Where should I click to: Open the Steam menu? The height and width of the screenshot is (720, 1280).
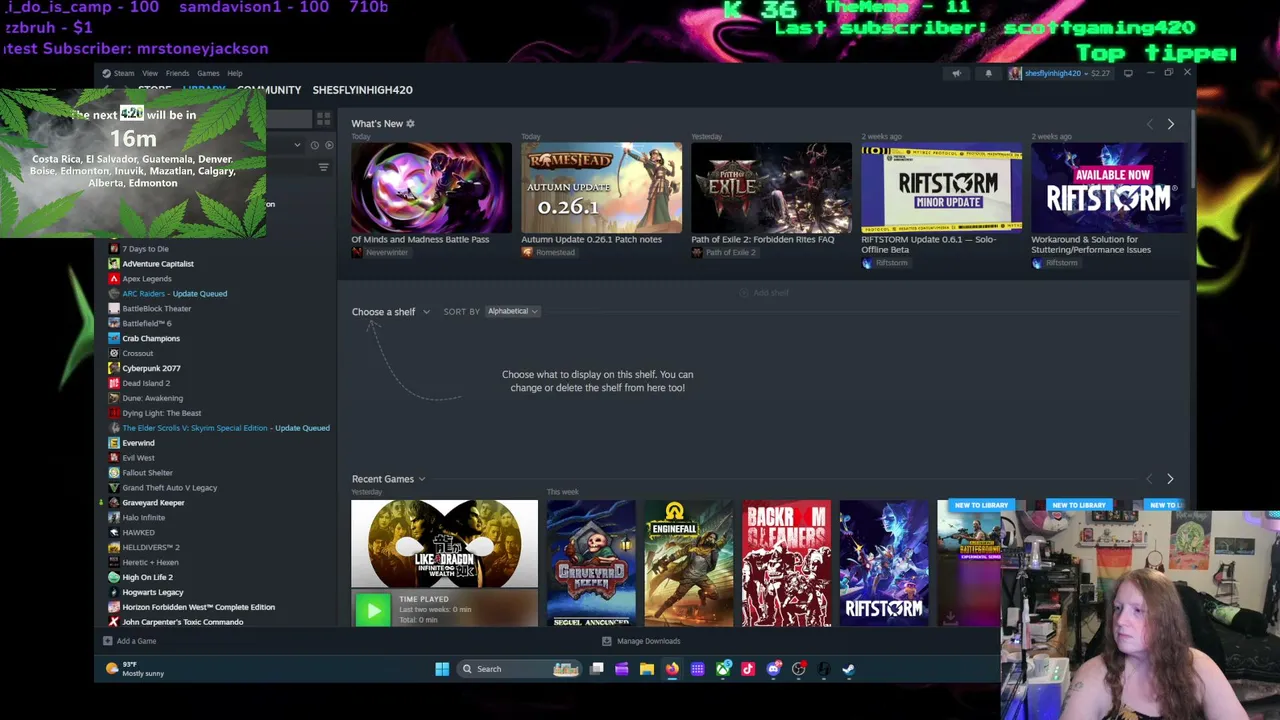pos(124,73)
